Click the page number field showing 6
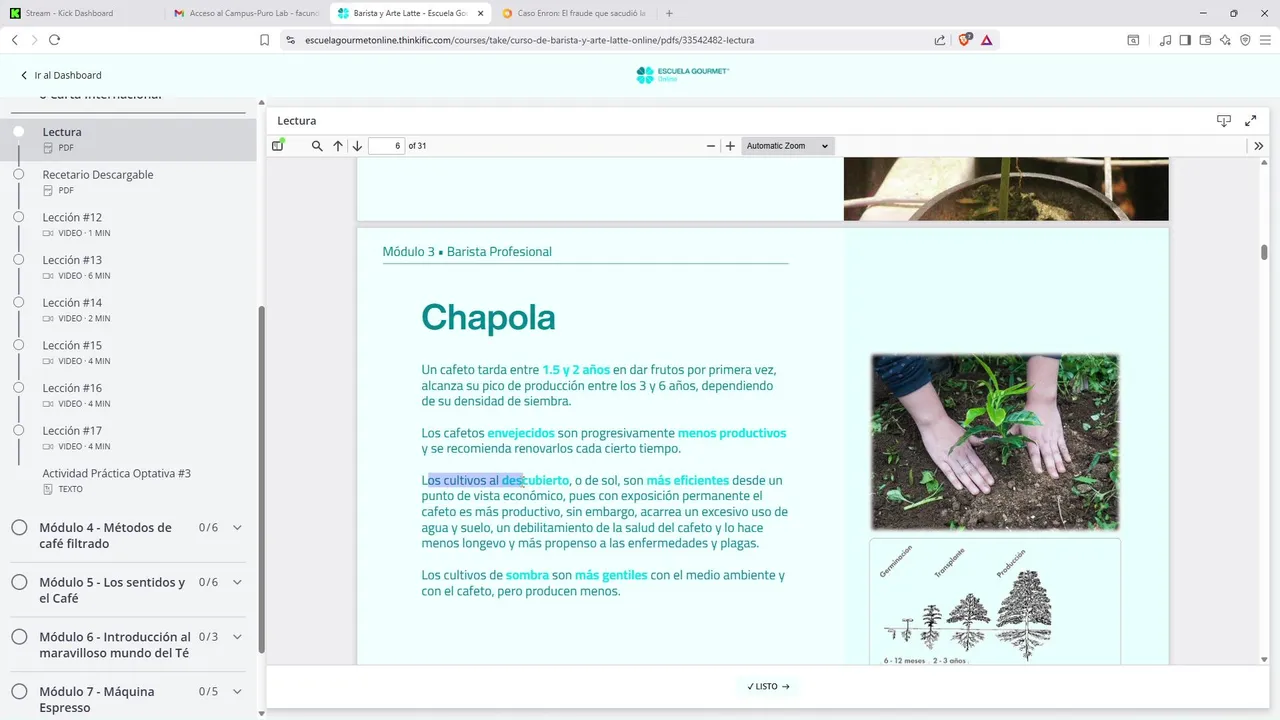1280x720 pixels. (x=386, y=146)
